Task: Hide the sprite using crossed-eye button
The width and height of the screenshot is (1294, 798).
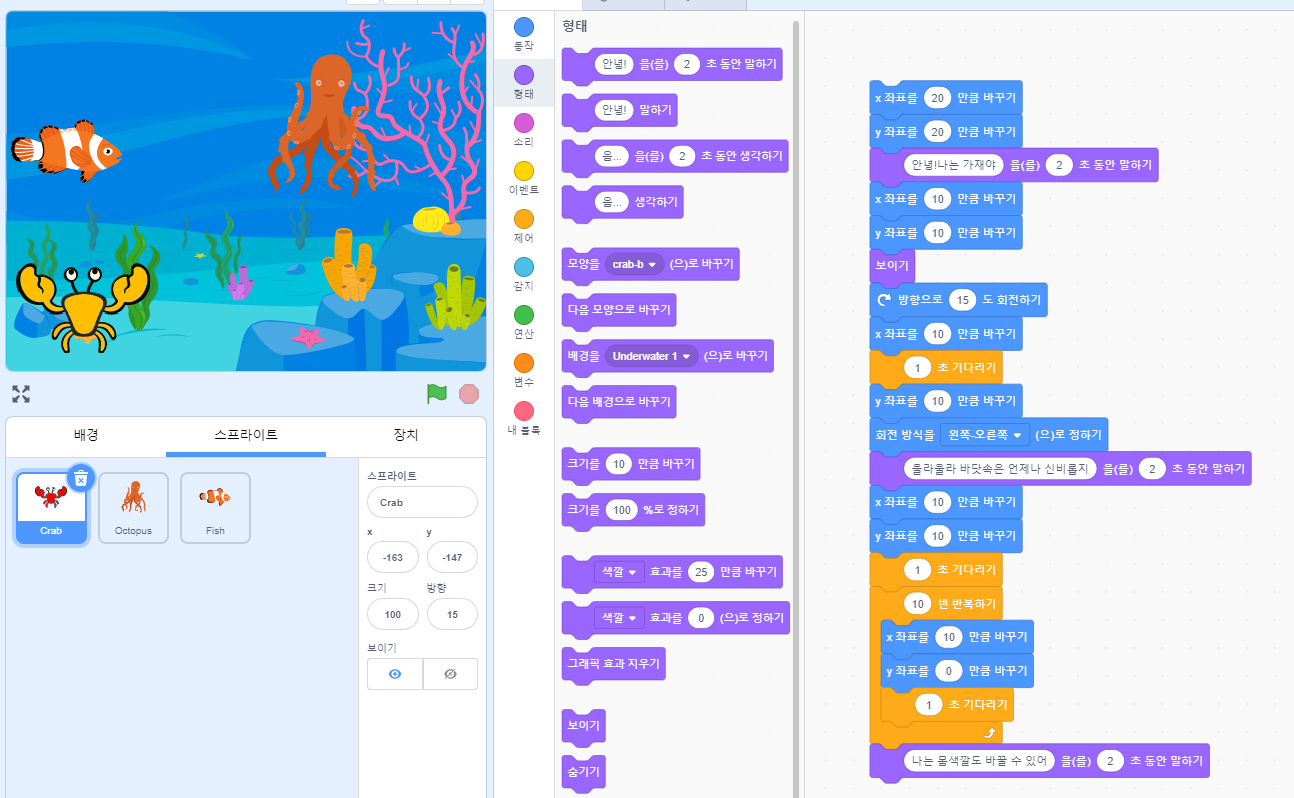Action: (x=450, y=674)
